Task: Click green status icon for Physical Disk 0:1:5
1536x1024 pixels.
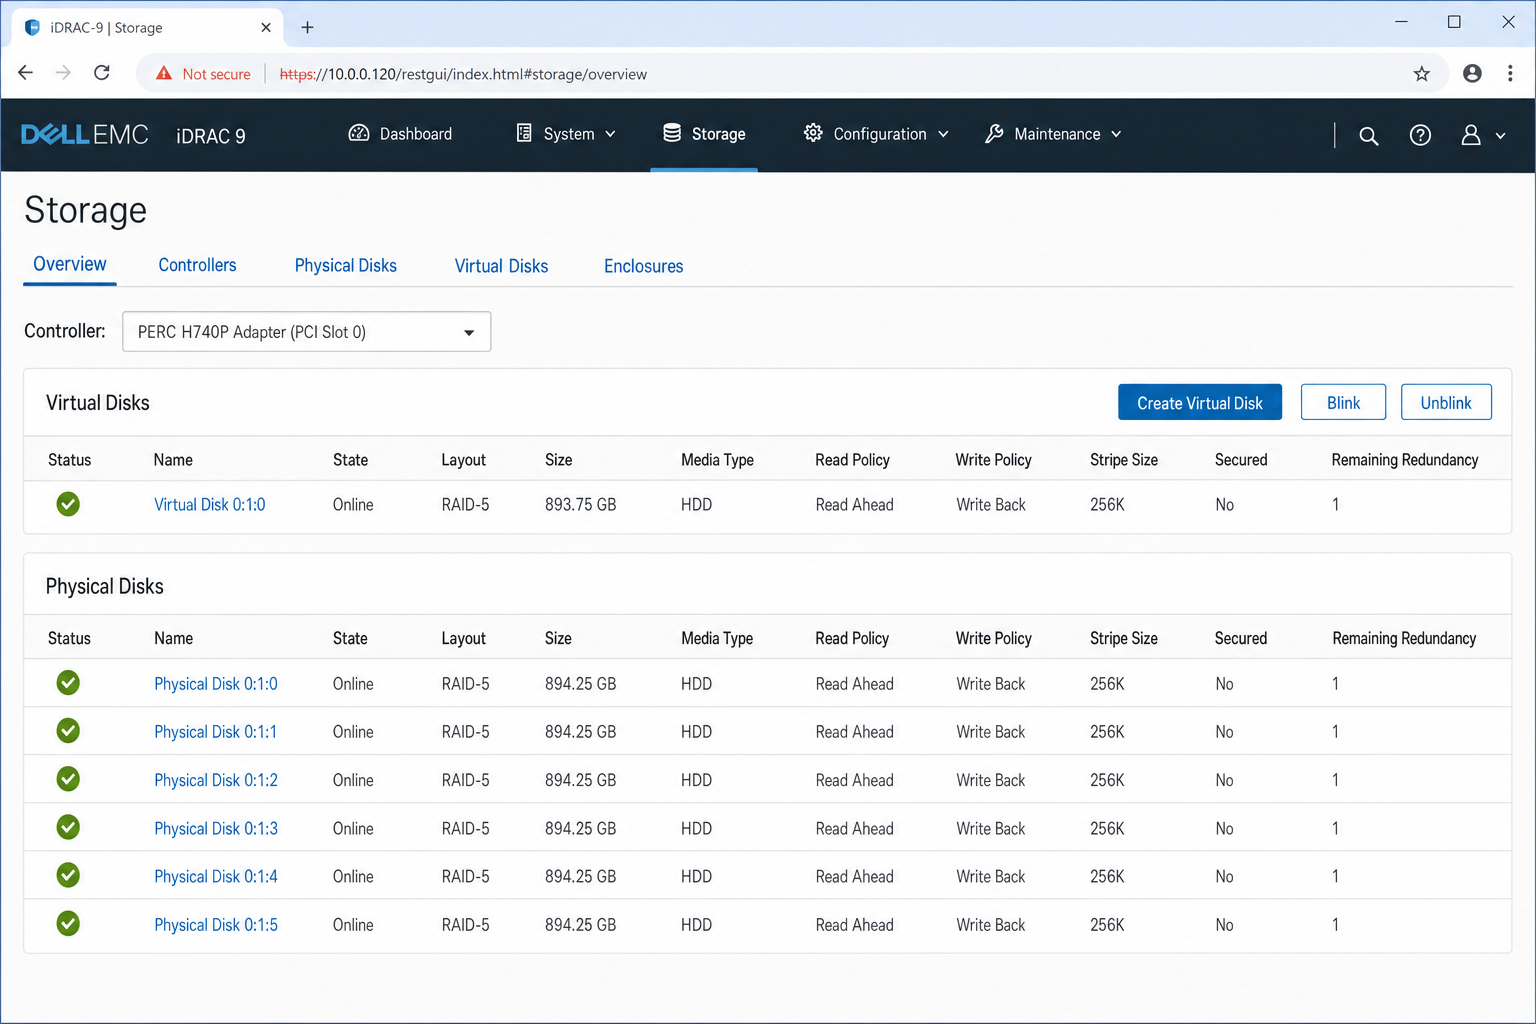Action: coord(68,923)
